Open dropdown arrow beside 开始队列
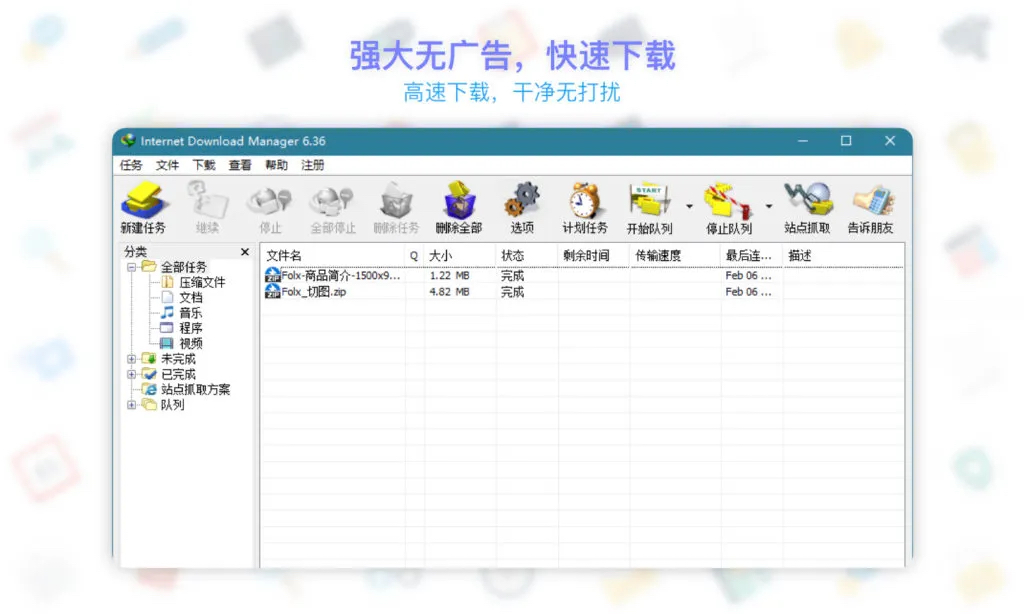This screenshot has height=614, width=1024. 689,206
